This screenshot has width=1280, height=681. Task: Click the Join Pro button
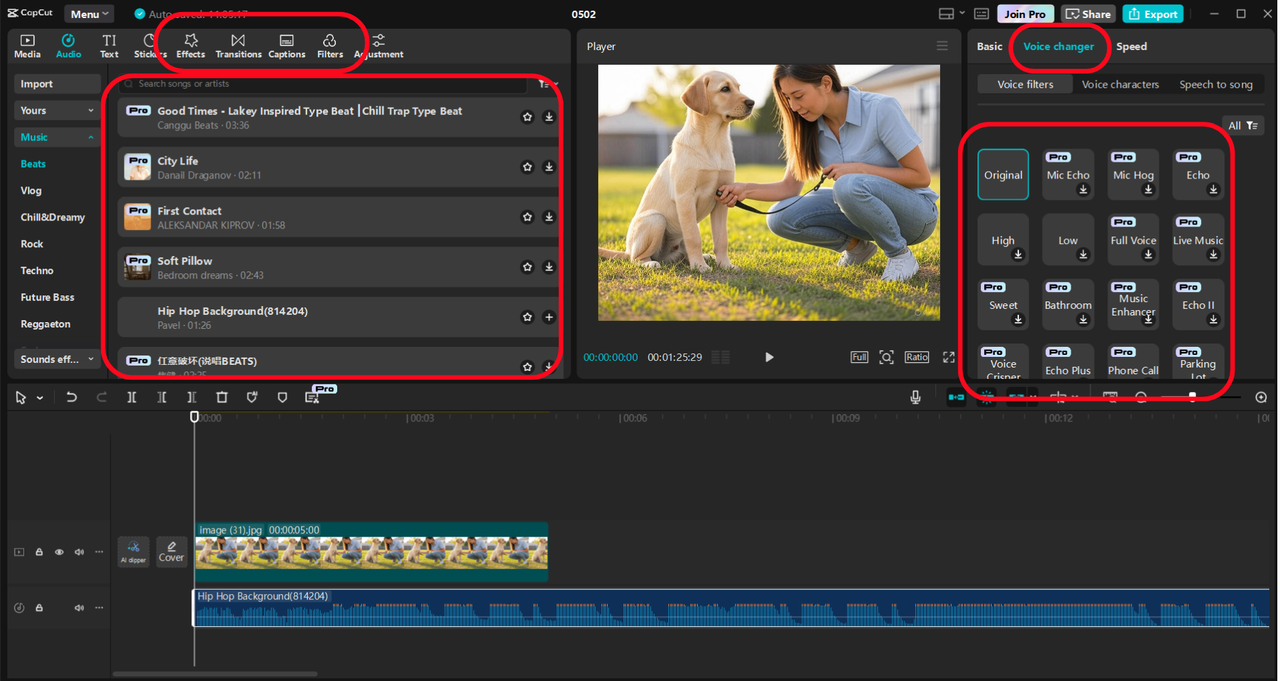pyautogui.click(x=1025, y=14)
